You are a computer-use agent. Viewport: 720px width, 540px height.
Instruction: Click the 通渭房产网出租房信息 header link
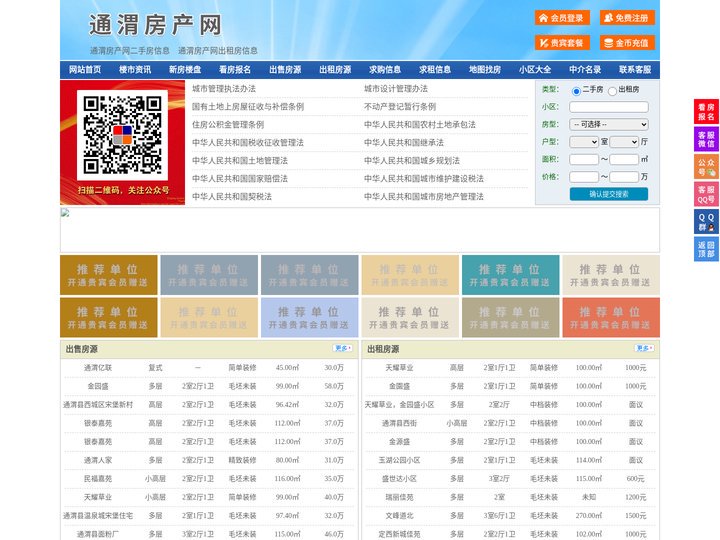(218, 51)
